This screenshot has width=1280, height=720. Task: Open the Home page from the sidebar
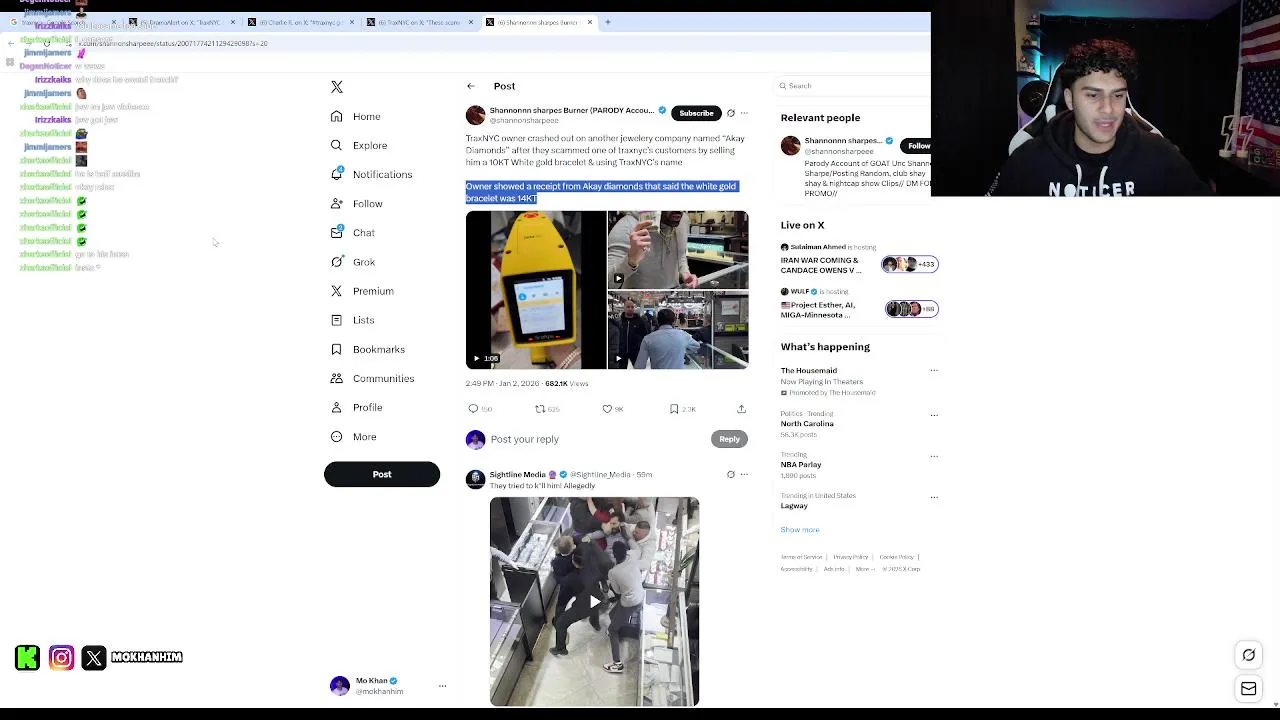click(356, 117)
